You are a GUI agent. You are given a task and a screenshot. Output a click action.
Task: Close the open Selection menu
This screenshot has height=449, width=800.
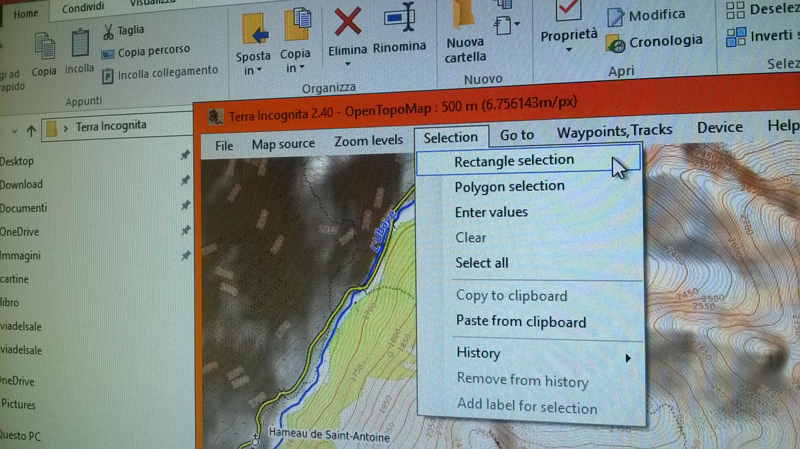(x=451, y=137)
